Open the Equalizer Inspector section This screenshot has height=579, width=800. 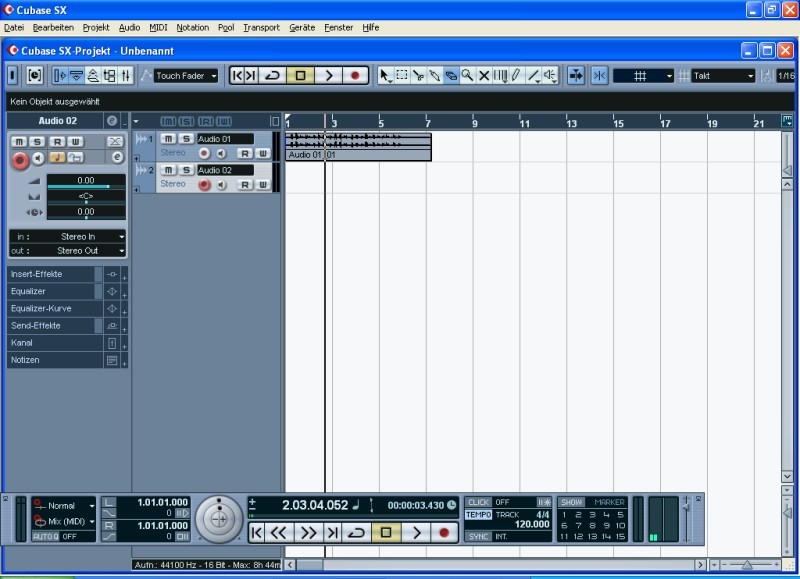pyautogui.click(x=55, y=291)
